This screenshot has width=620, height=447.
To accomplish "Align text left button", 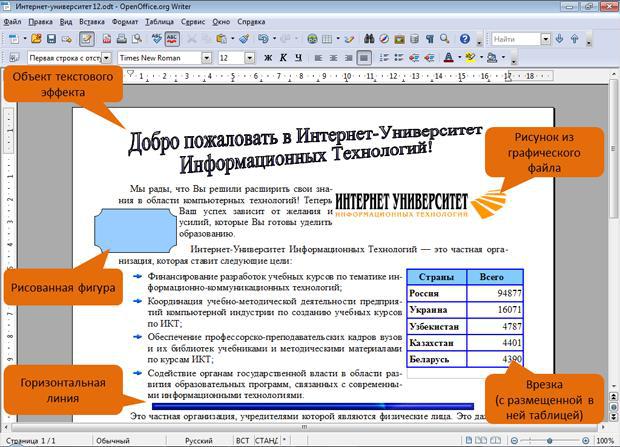I will tap(318, 58).
